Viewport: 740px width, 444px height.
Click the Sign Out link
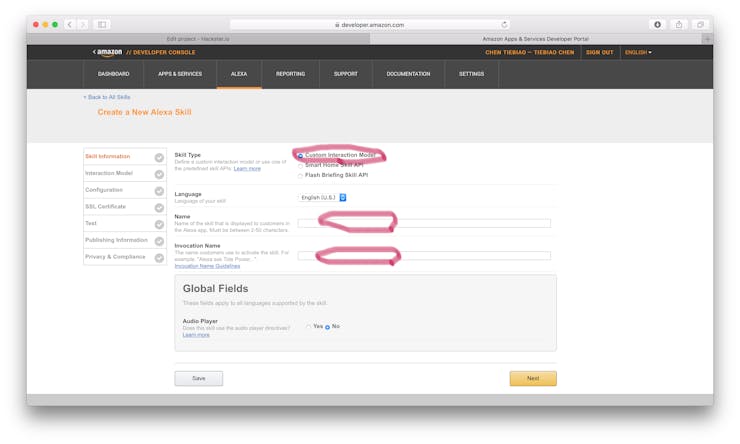click(x=599, y=52)
